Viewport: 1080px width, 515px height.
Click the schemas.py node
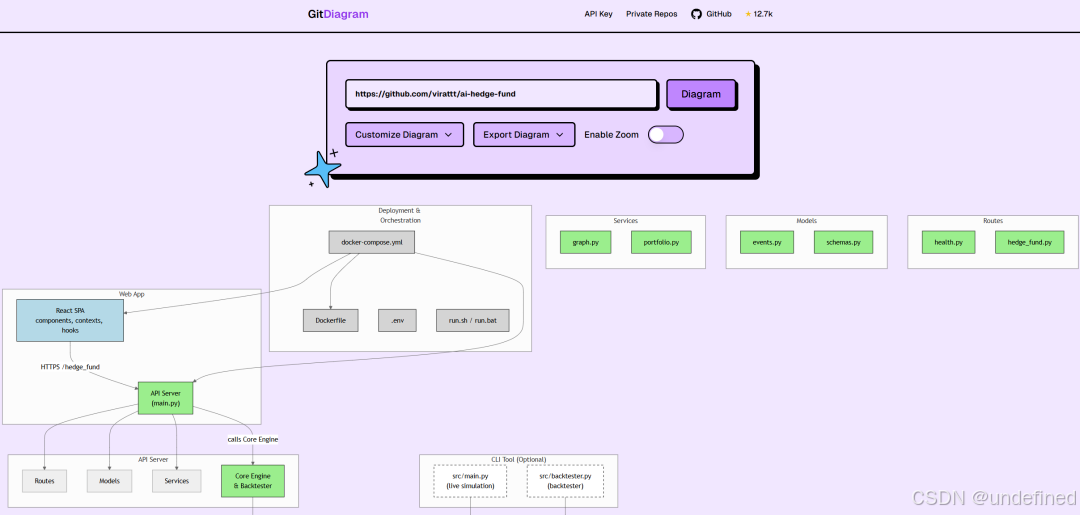coord(843,242)
